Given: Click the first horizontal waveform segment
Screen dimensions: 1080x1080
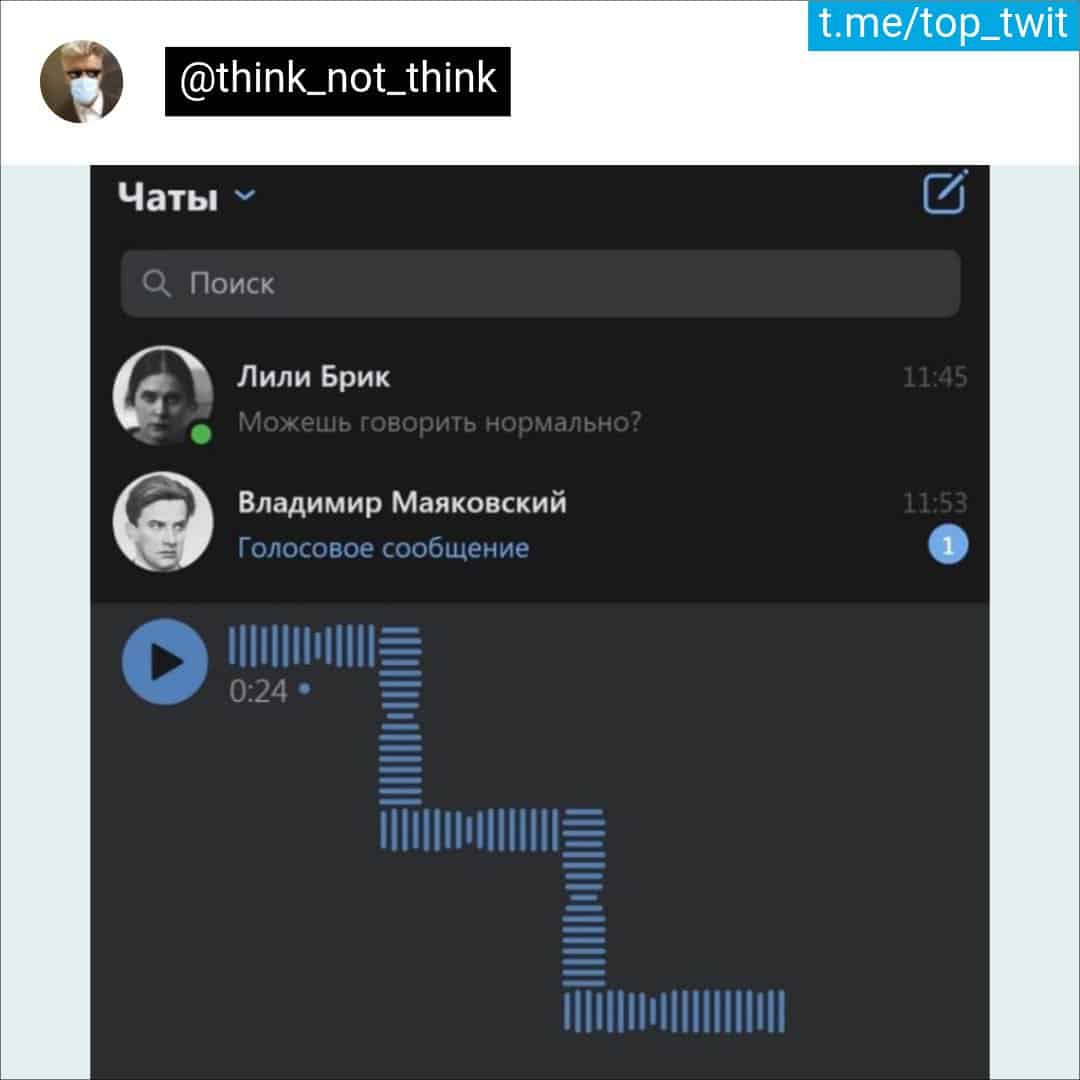Looking at the screenshot, I should 302,646.
